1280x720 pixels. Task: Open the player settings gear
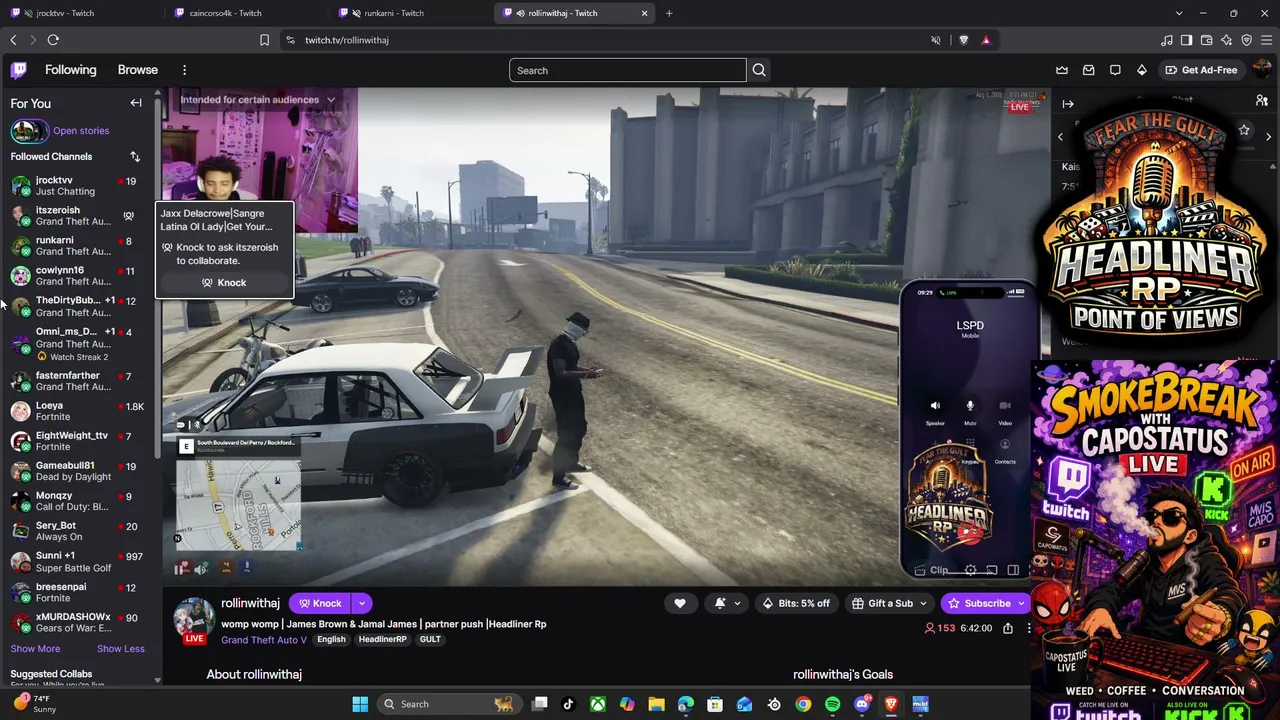[970, 570]
